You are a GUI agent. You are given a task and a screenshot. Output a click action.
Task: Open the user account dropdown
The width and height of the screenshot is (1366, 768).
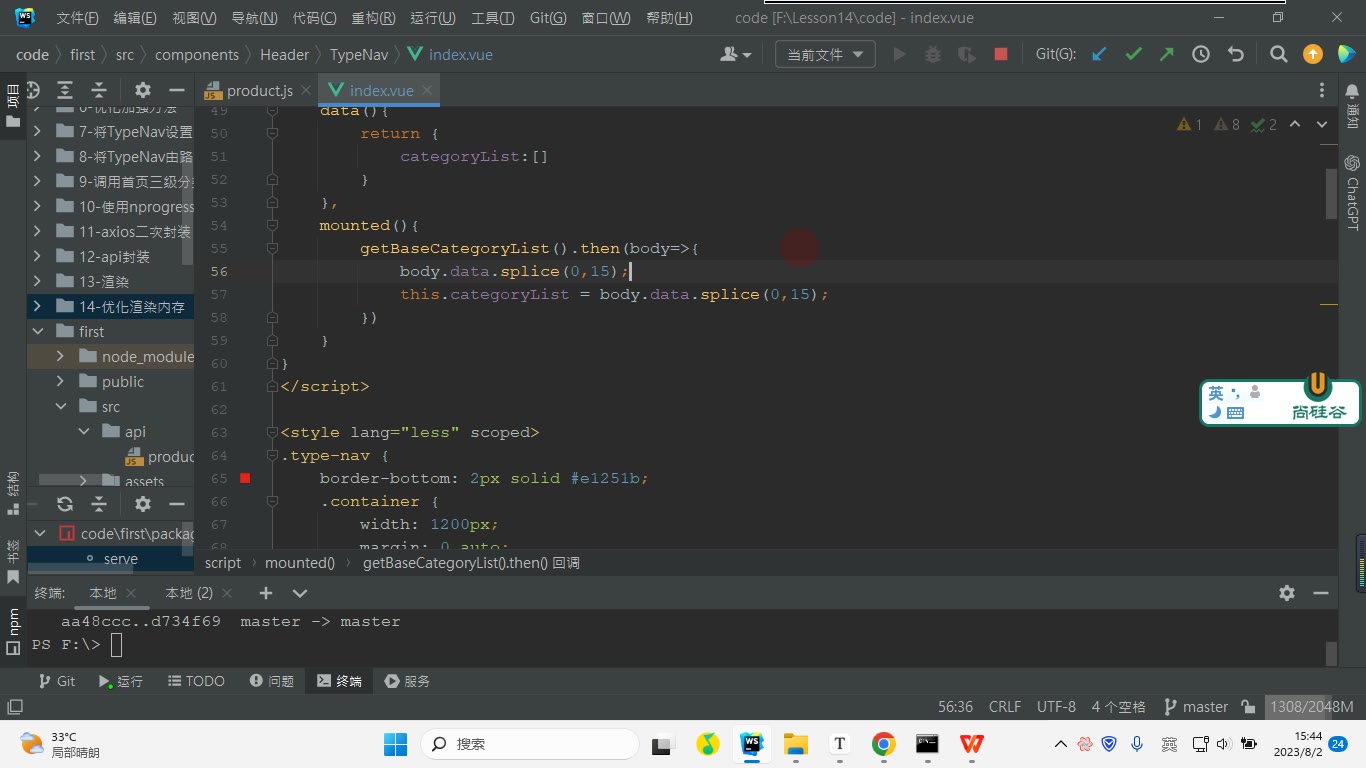(736, 55)
